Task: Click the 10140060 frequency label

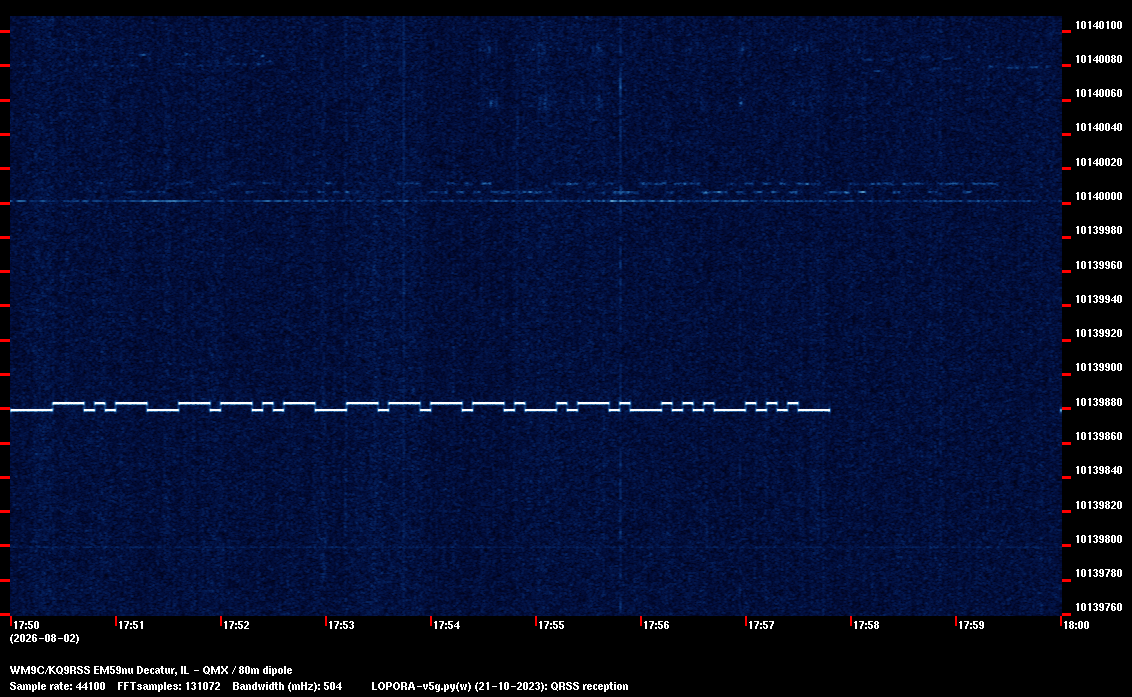Action: point(1098,93)
